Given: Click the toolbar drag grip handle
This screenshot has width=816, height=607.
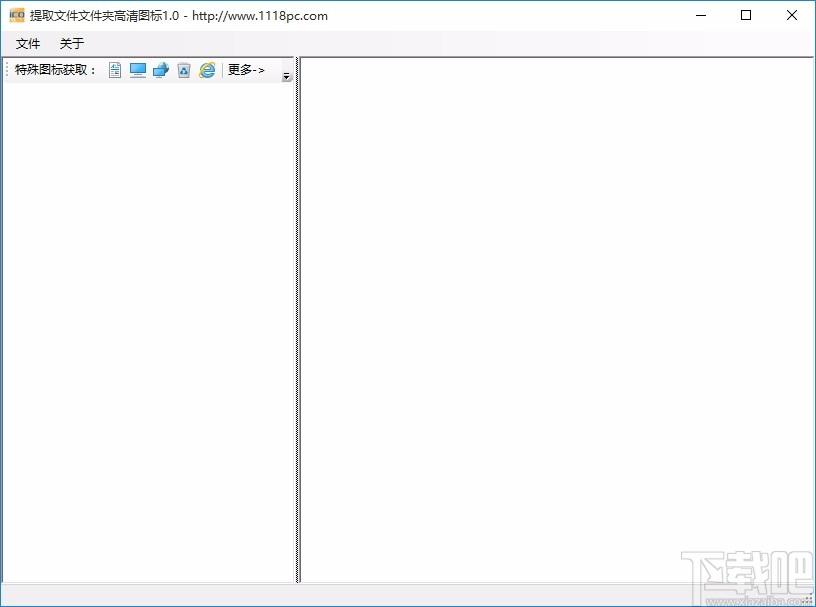Looking at the screenshot, I should pyautogui.click(x=7, y=70).
